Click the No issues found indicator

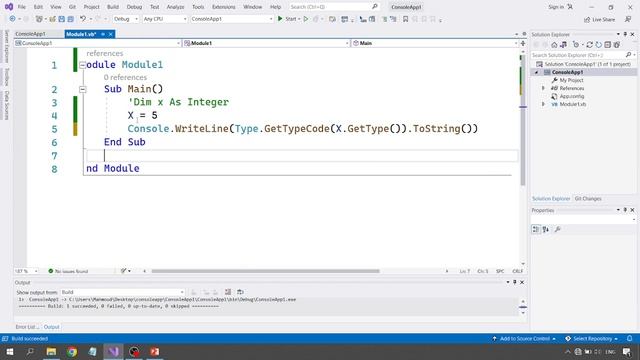tap(68, 271)
